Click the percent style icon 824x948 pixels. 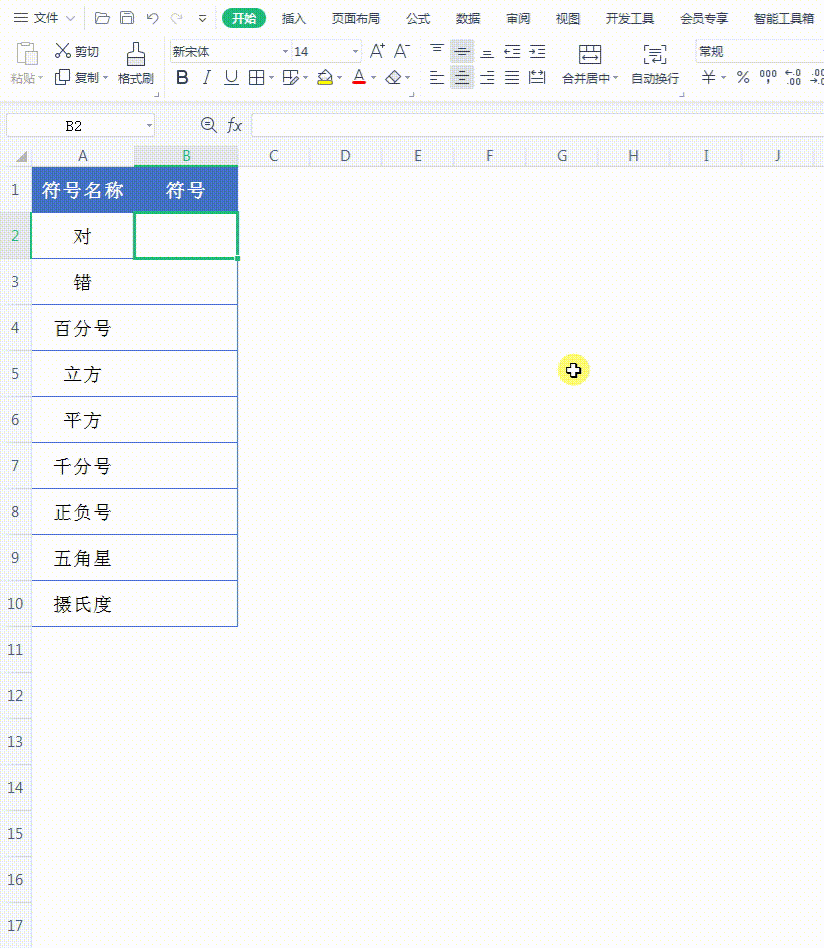coord(745,77)
